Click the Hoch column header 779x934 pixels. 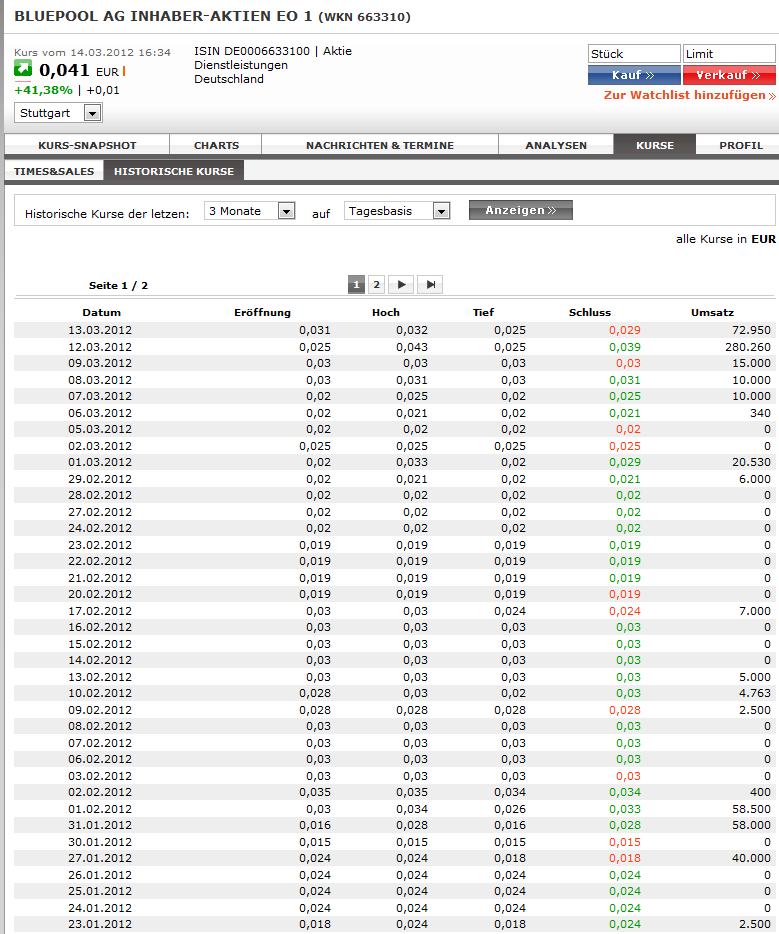386,312
